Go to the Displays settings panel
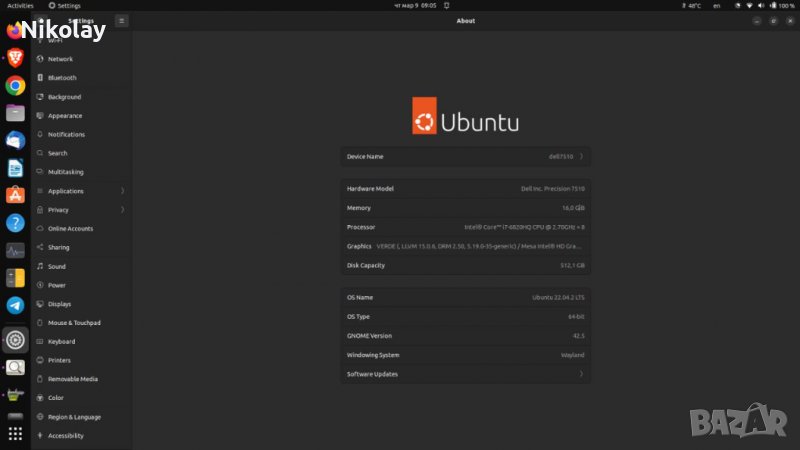Viewport: 800px width, 450px height. coord(59,304)
